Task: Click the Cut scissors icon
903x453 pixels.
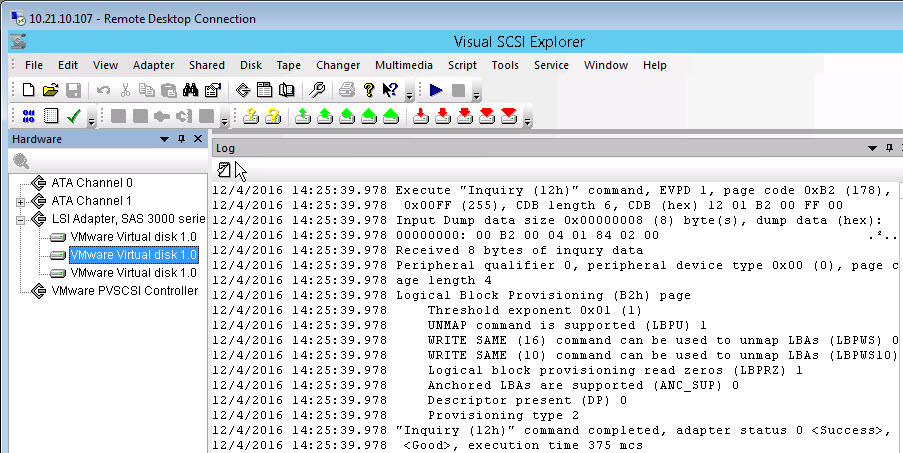Action: (125, 90)
